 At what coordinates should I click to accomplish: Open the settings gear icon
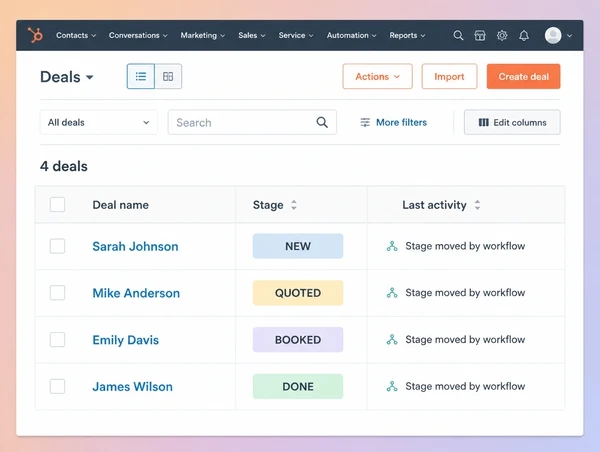pyautogui.click(x=502, y=36)
